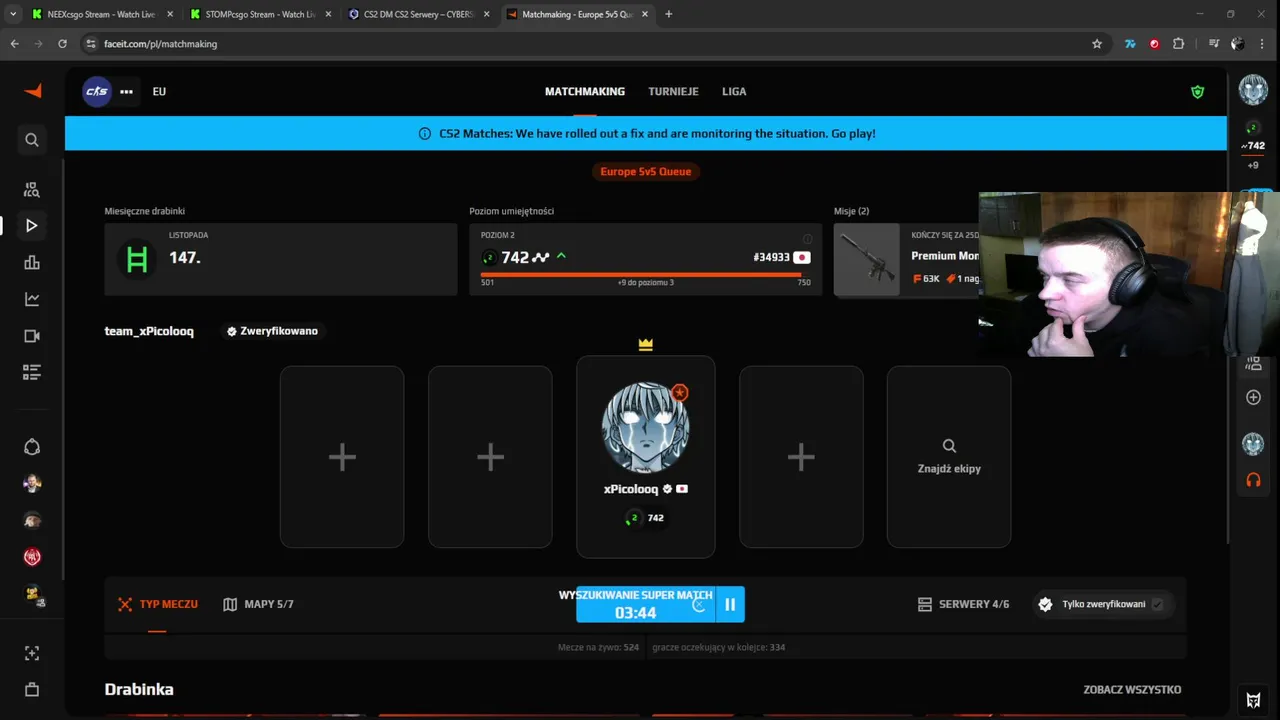Pause the super match search
This screenshot has width=1280, height=720.
(730, 604)
